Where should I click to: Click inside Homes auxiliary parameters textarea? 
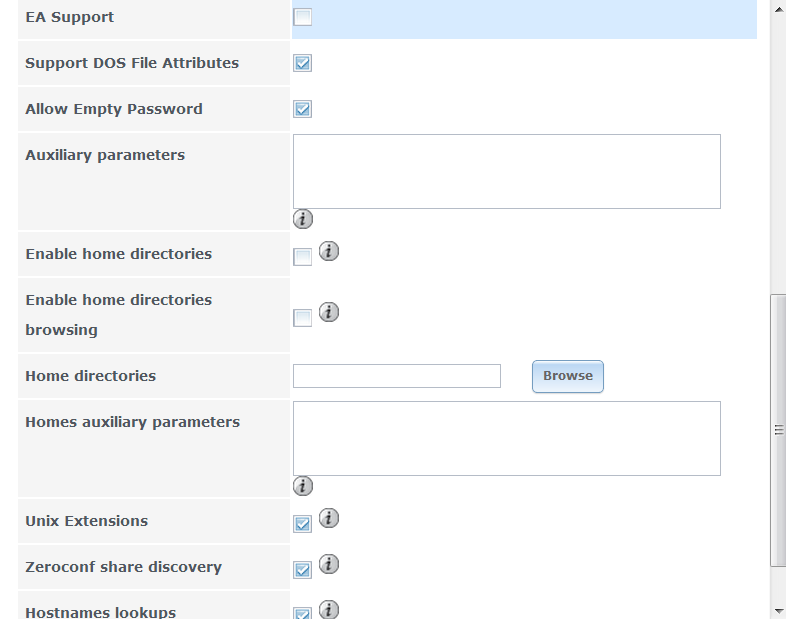click(506, 438)
